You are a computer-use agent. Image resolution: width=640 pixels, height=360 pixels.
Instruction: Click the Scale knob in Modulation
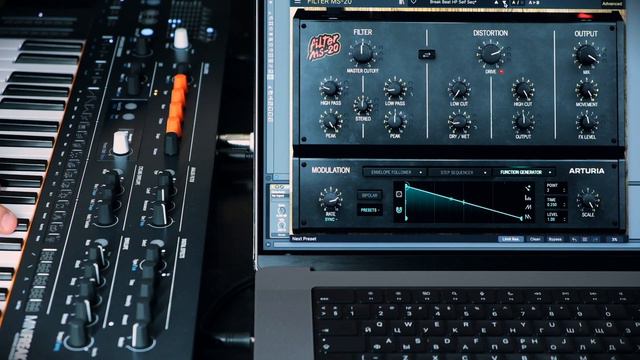588,200
